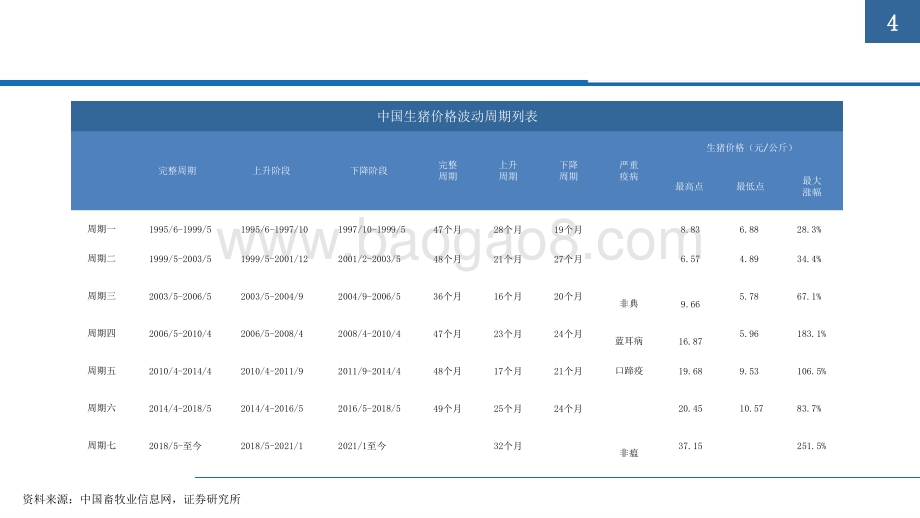Image resolution: width=920 pixels, height=518 pixels.
Task: Click the price value 37.15
Action: point(690,446)
